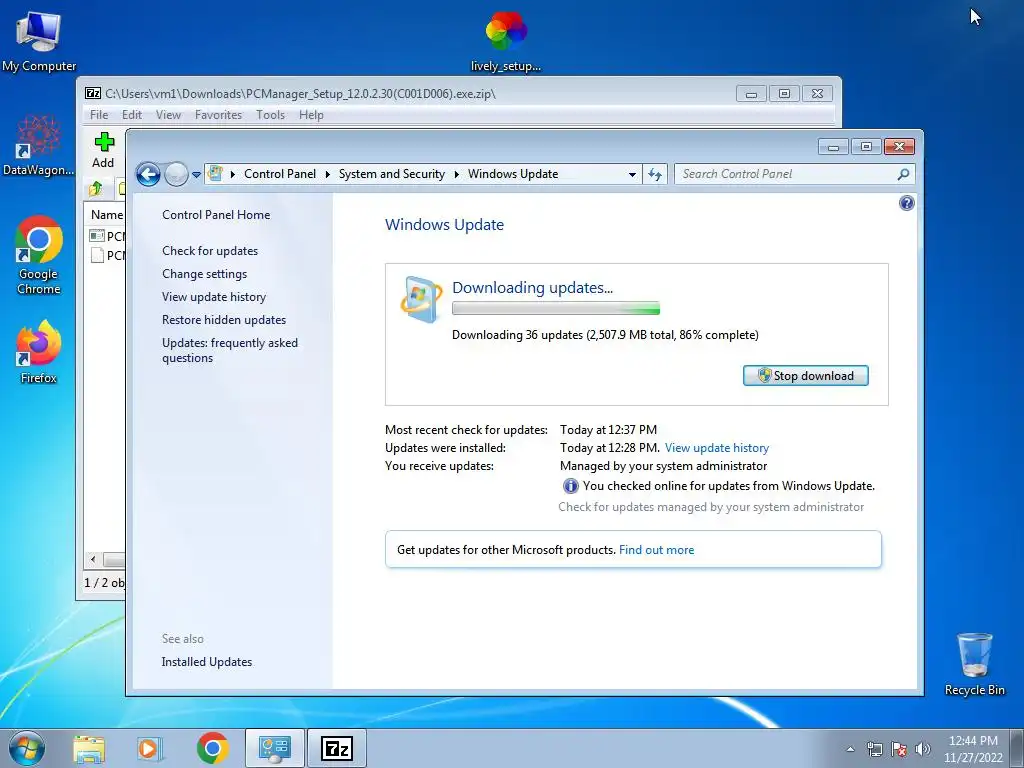Switch to Control Panel taskbar button
The image size is (1024, 768).
[274, 748]
